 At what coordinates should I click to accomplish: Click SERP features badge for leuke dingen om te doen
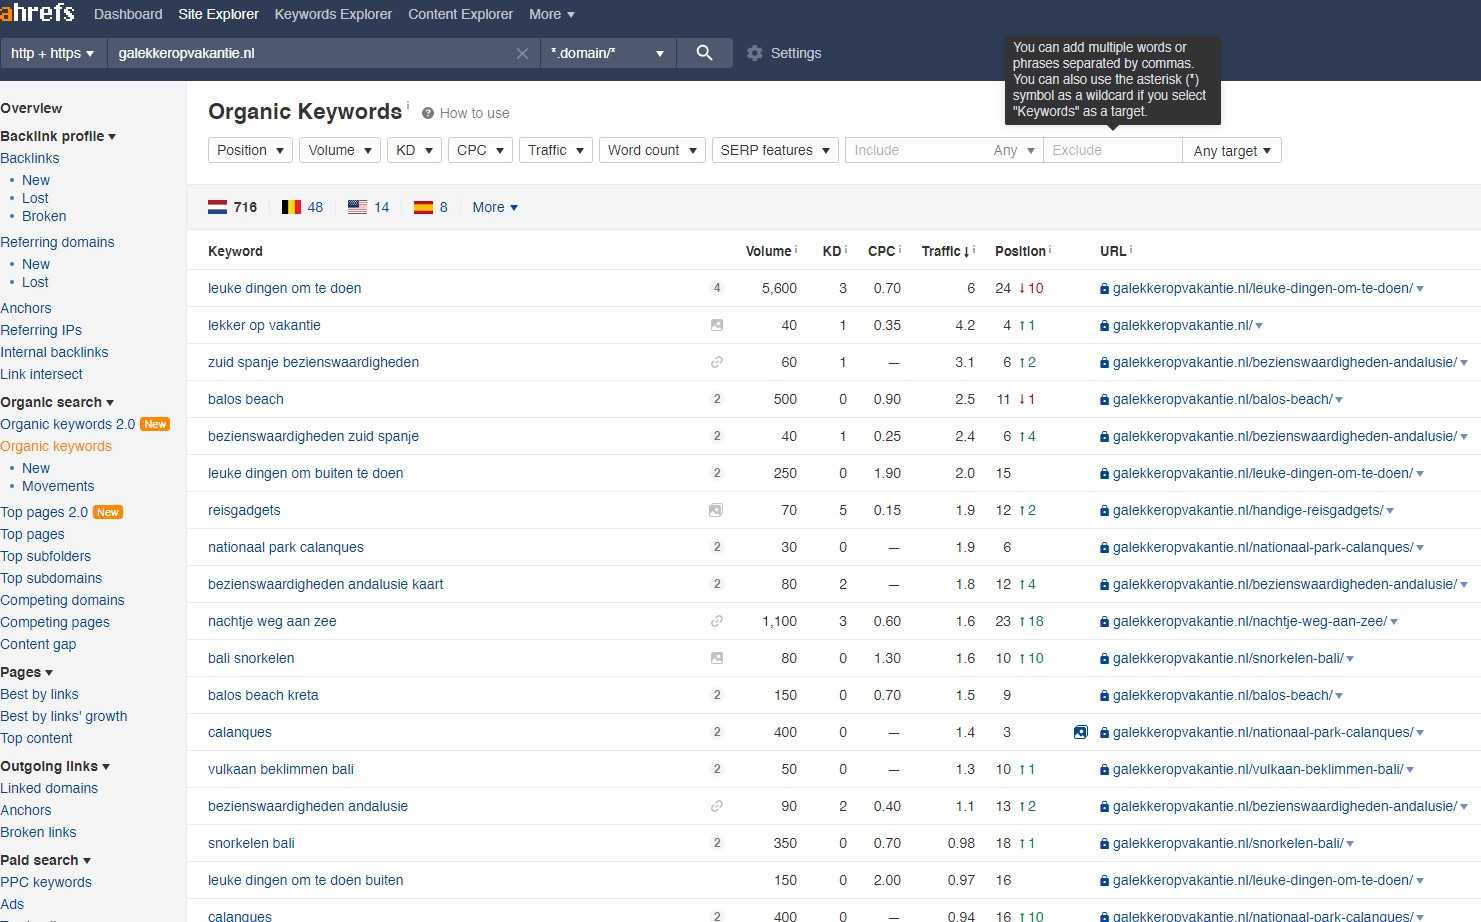[x=717, y=288]
